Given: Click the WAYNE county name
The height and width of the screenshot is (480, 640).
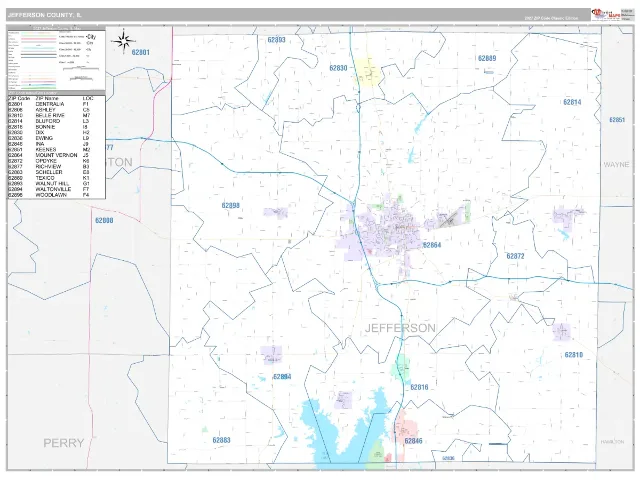Looking at the screenshot, I should click(x=616, y=164).
